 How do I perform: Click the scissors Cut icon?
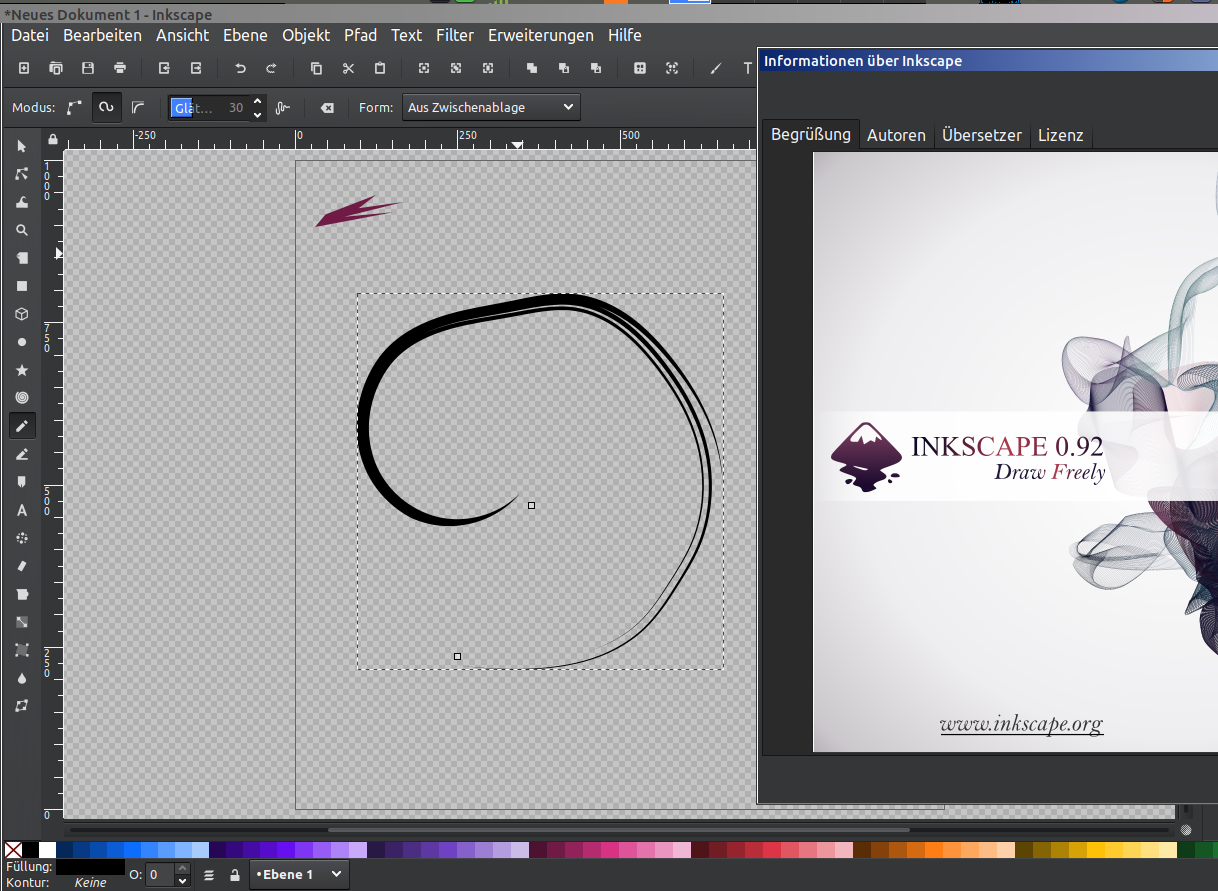[x=348, y=69]
